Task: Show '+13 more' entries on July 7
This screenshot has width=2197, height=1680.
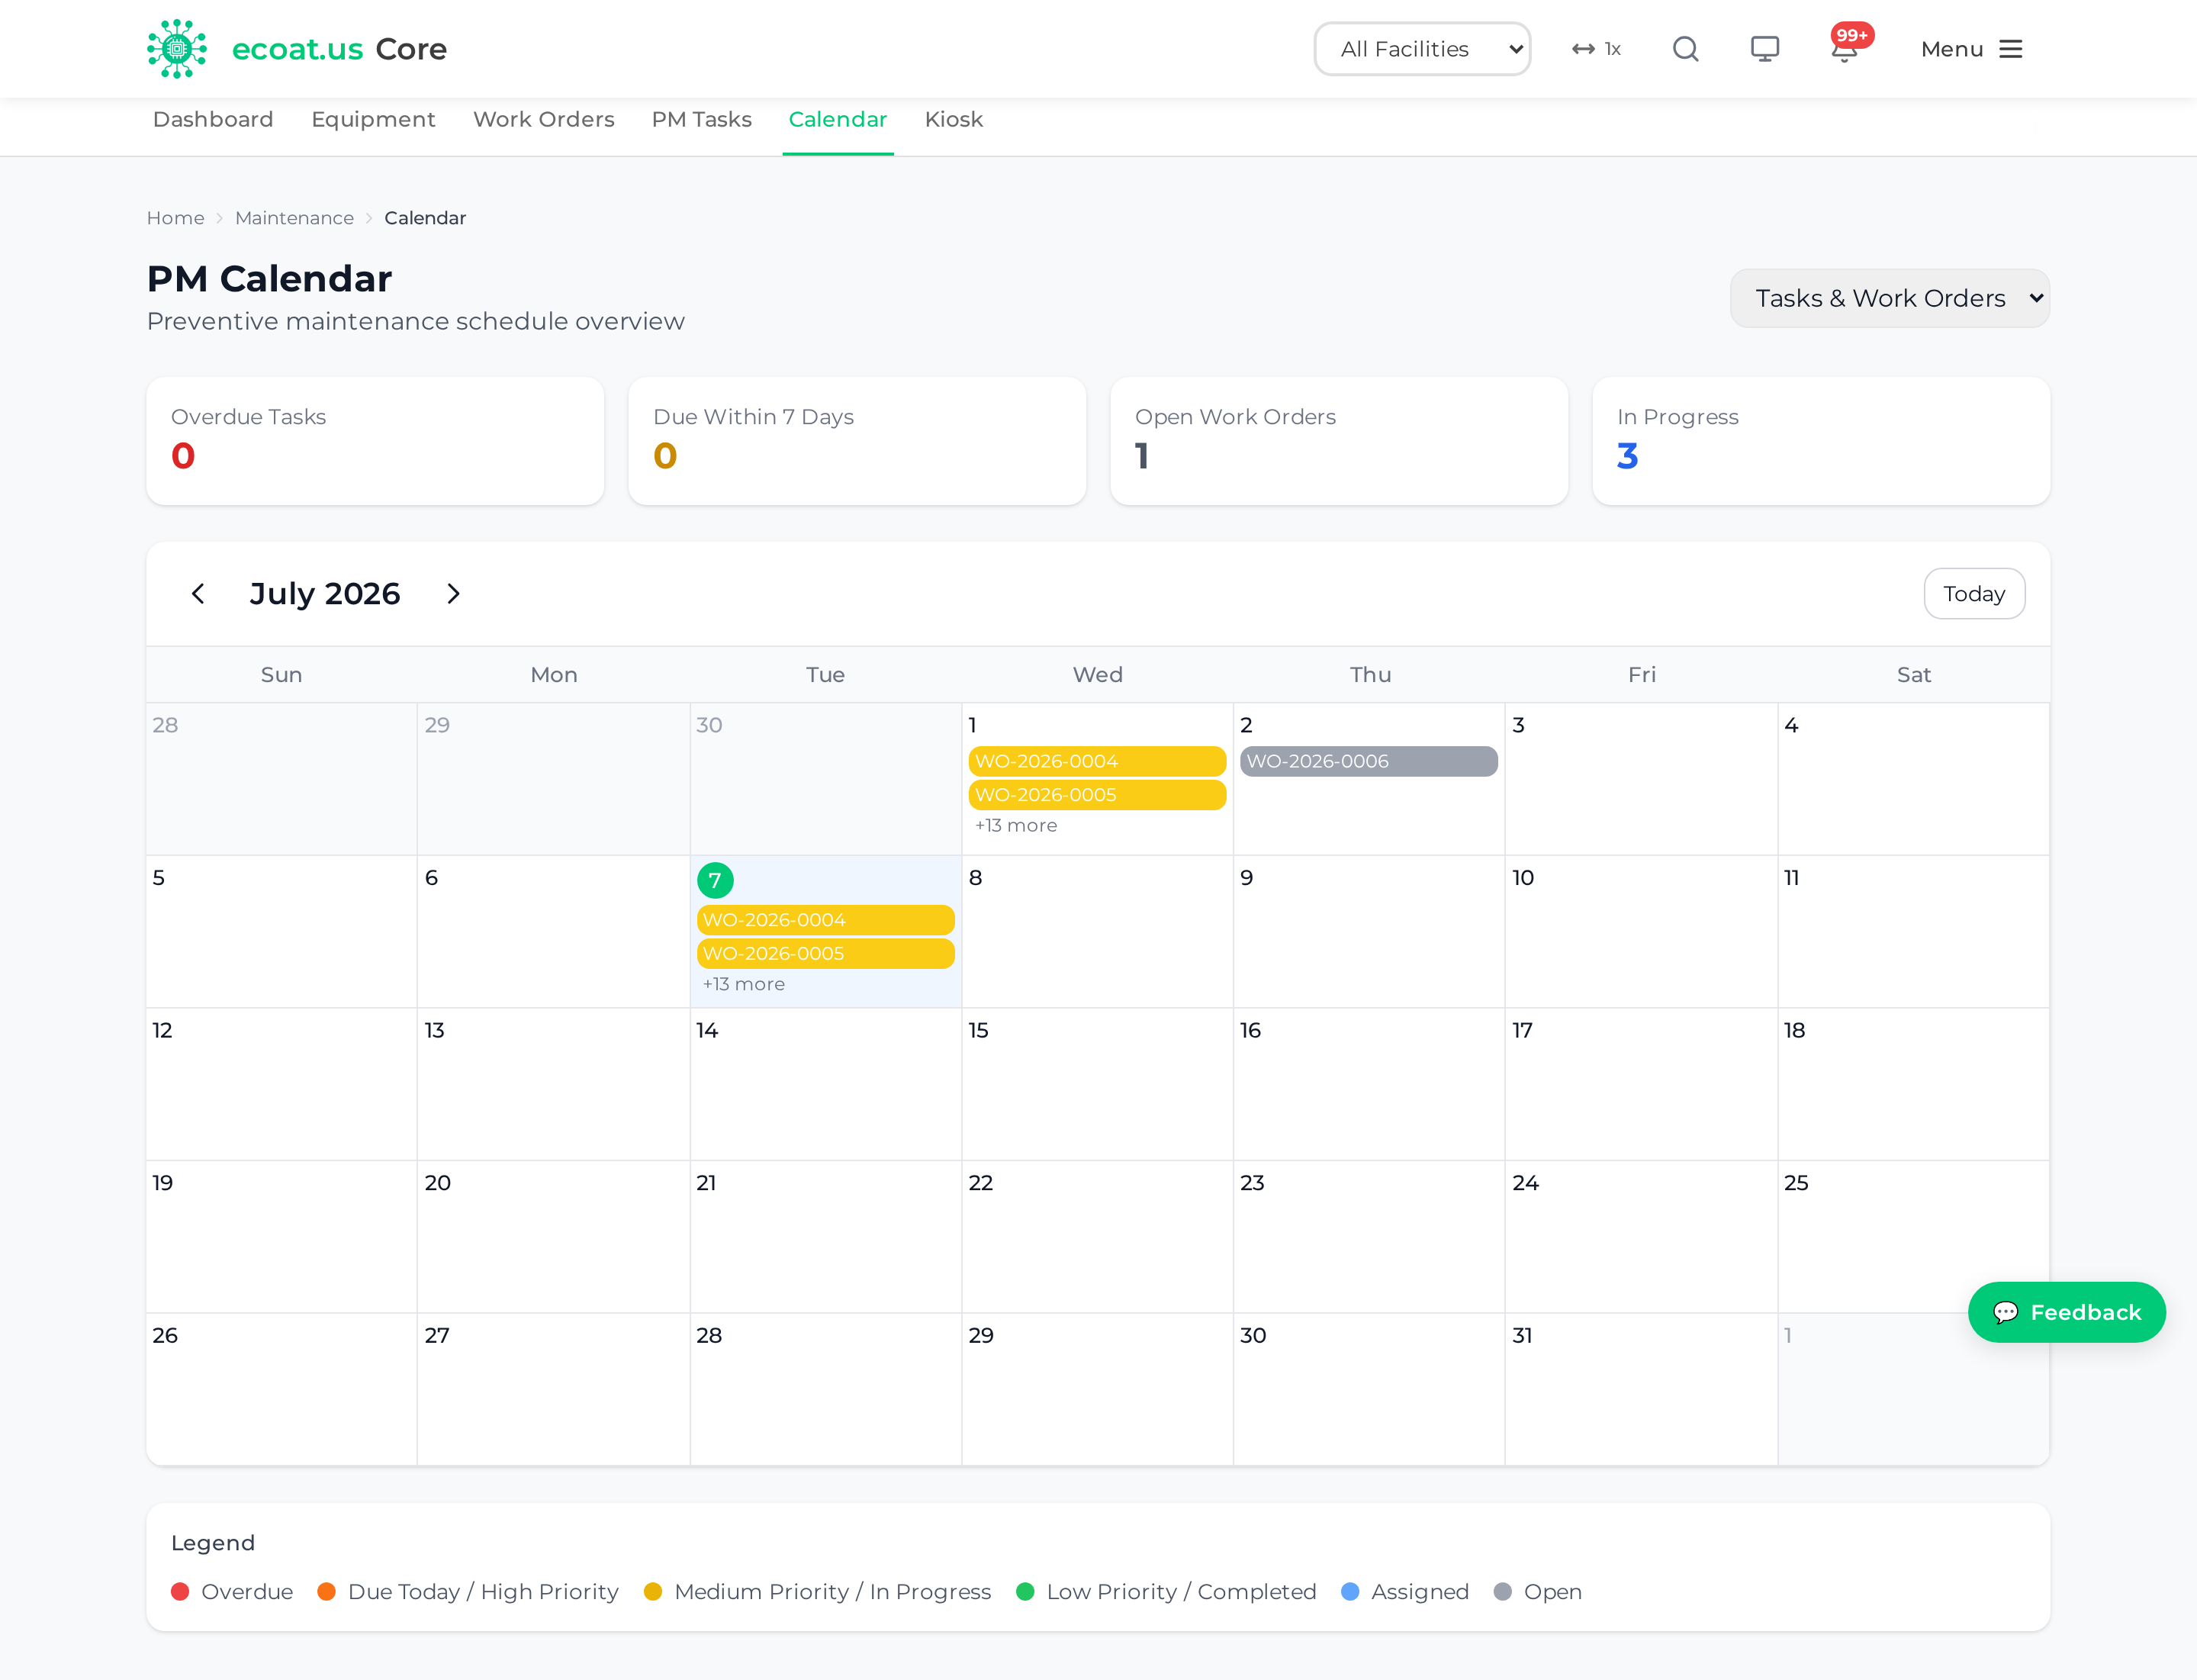Action: click(744, 984)
